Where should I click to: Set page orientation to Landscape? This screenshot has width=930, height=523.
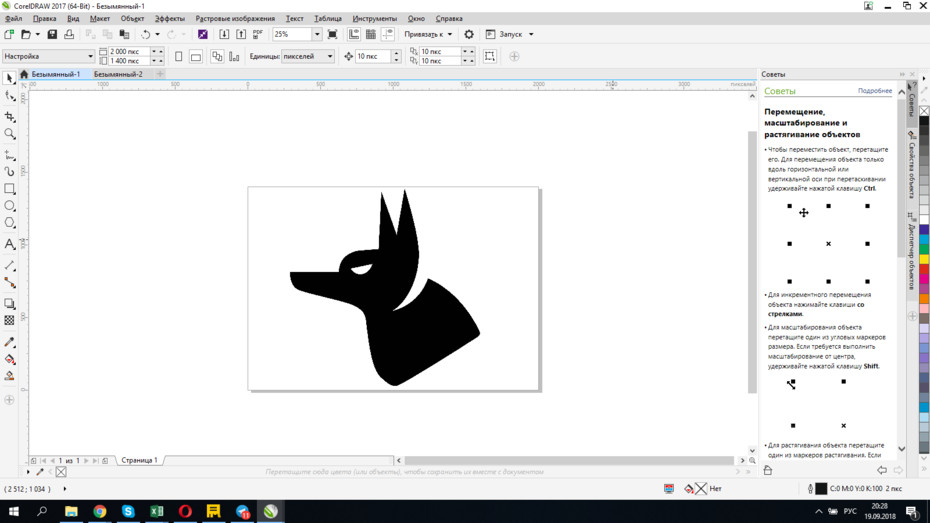coord(196,56)
